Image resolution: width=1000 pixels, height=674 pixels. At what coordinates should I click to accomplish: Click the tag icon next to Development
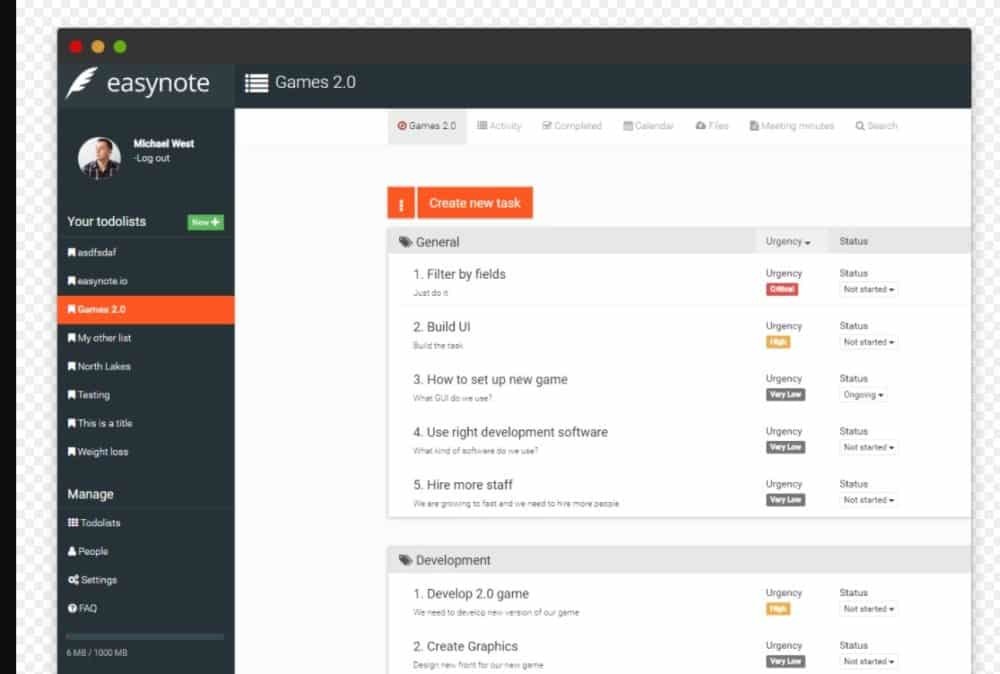[x=405, y=561]
